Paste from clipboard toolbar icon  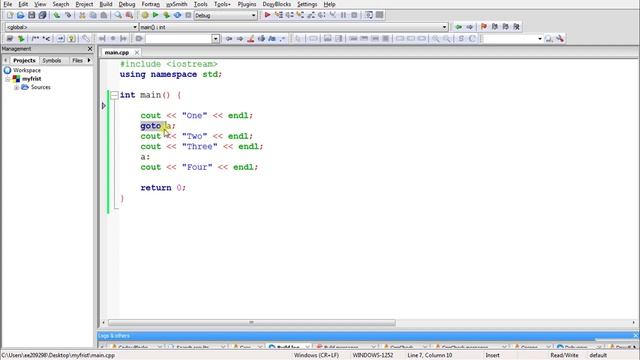104,15
